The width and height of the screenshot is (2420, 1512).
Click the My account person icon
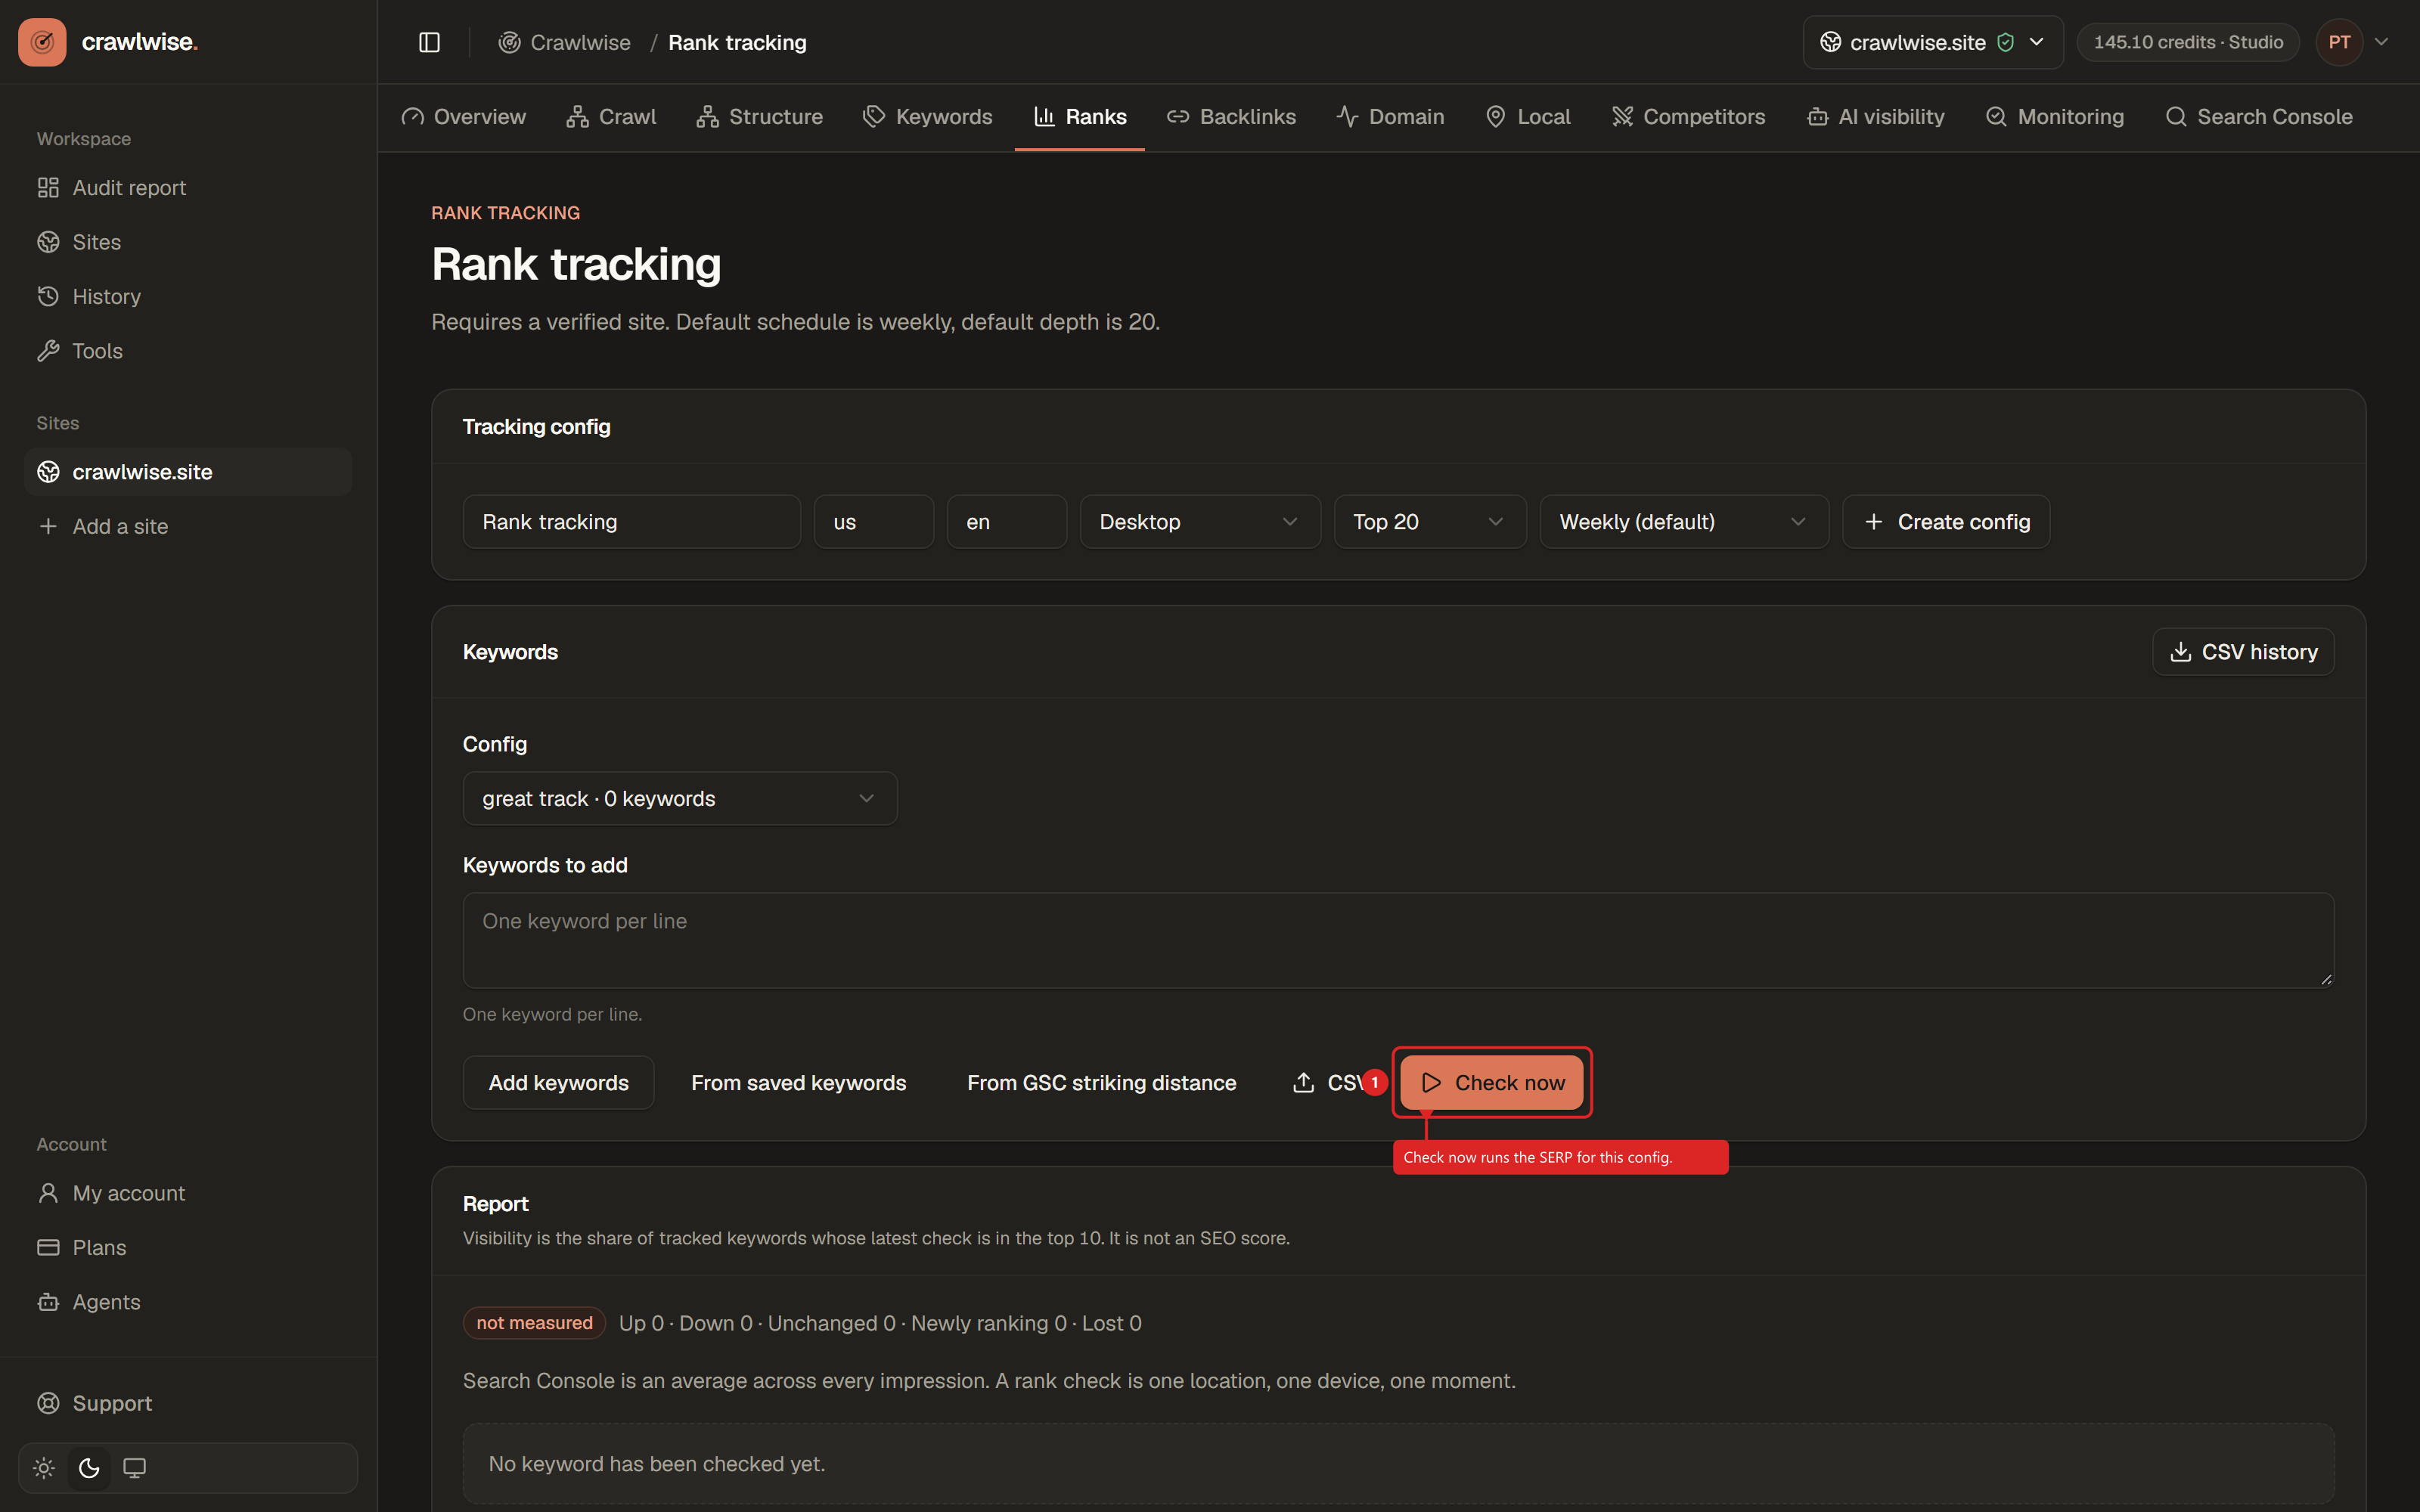tap(48, 1193)
